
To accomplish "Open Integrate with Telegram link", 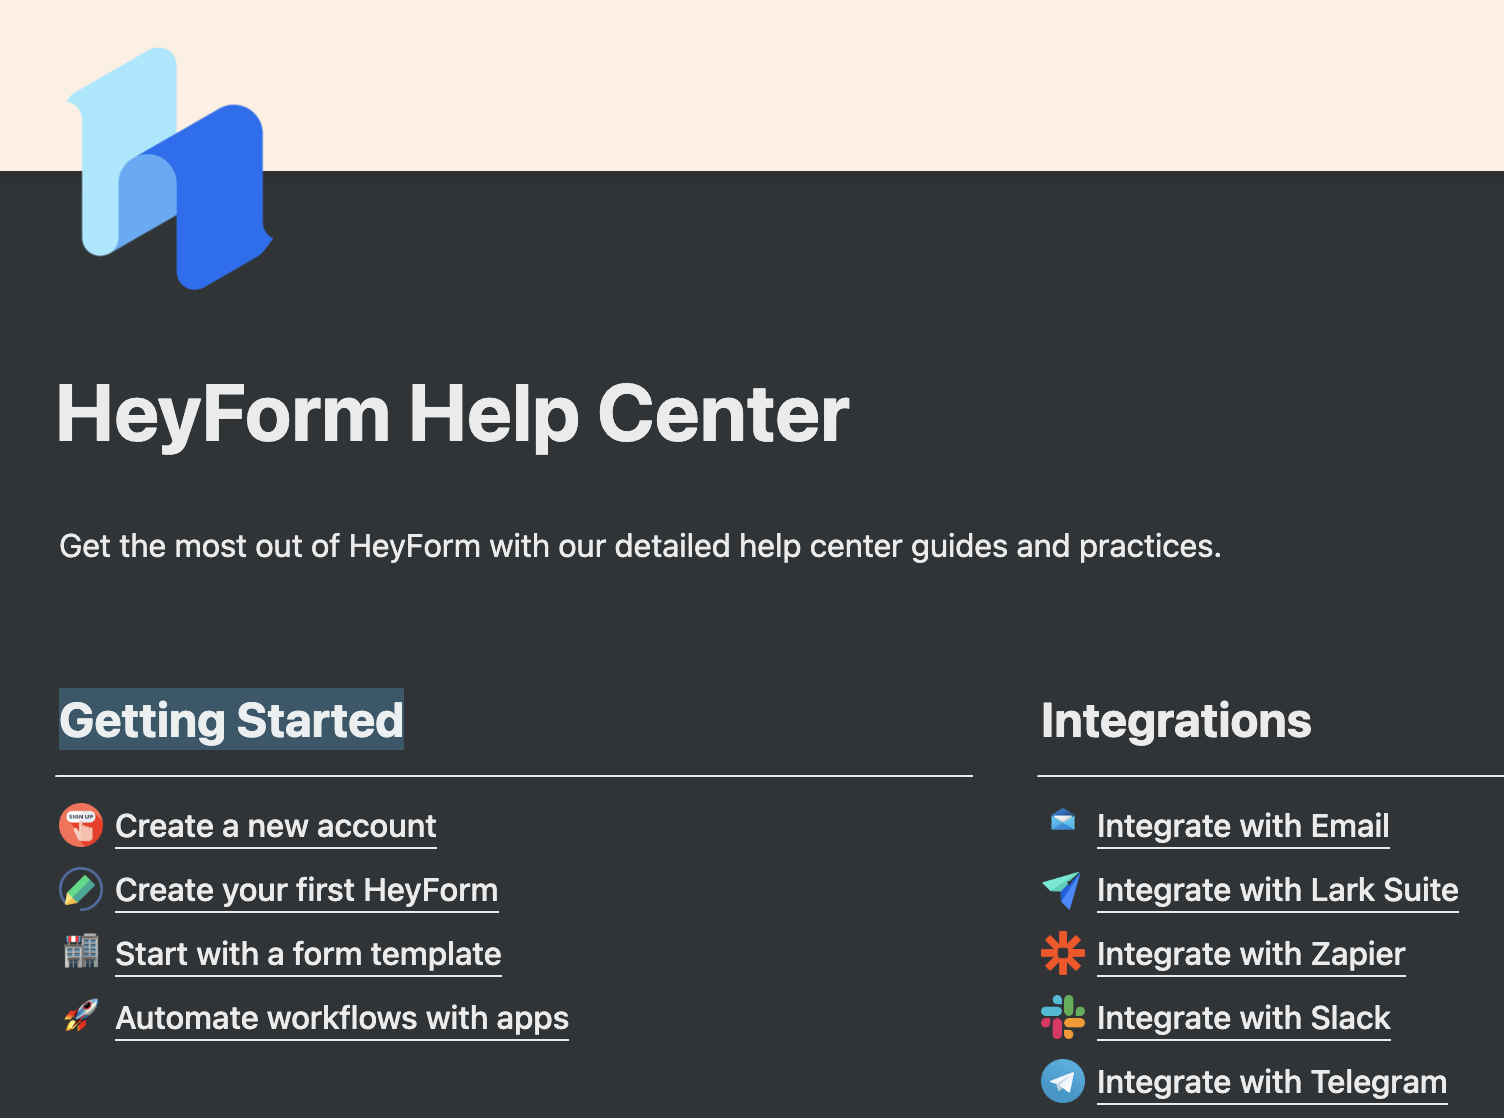I will [1272, 1082].
